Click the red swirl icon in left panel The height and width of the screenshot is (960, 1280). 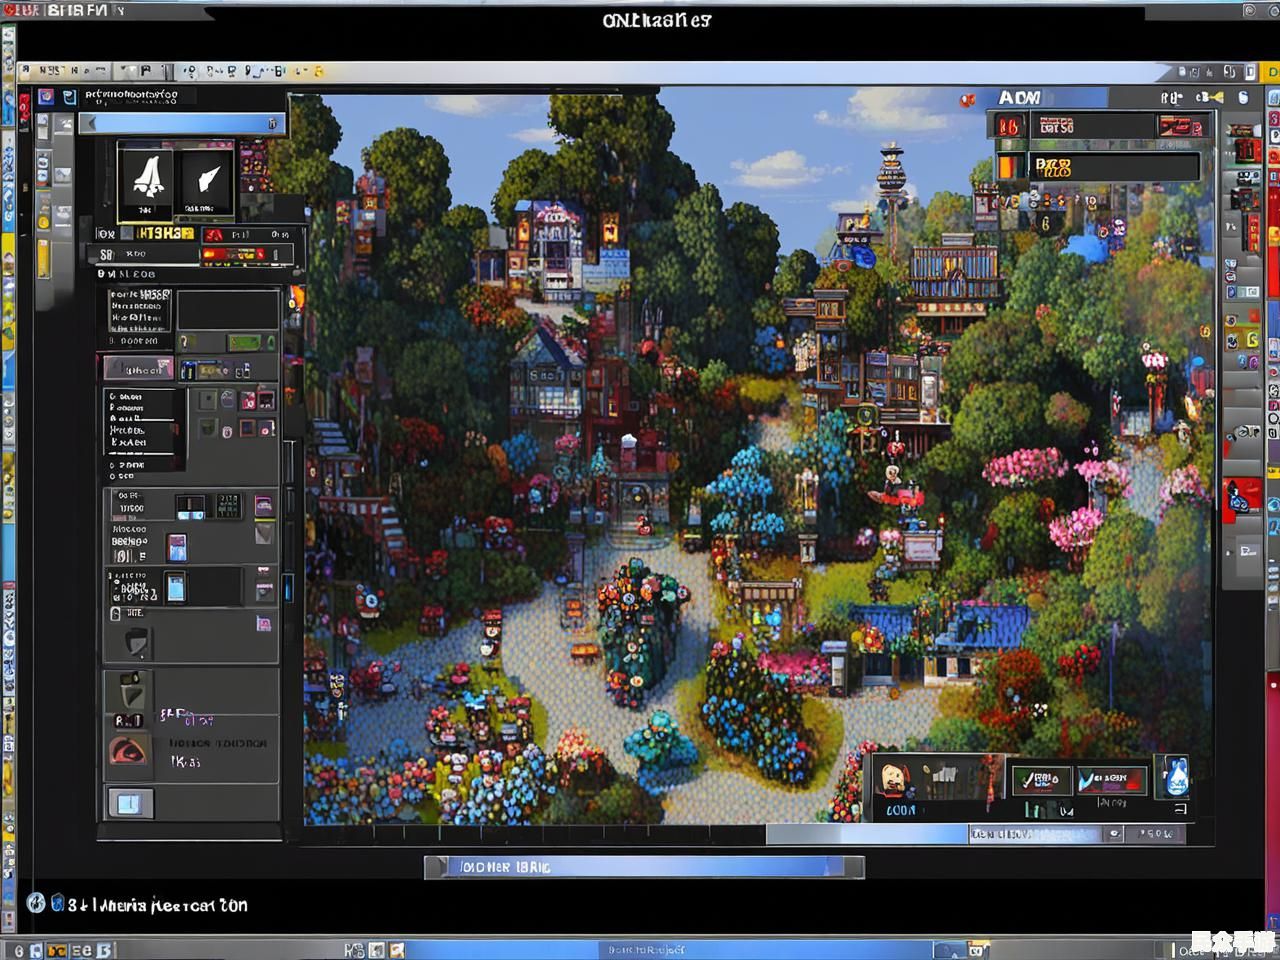coord(127,750)
